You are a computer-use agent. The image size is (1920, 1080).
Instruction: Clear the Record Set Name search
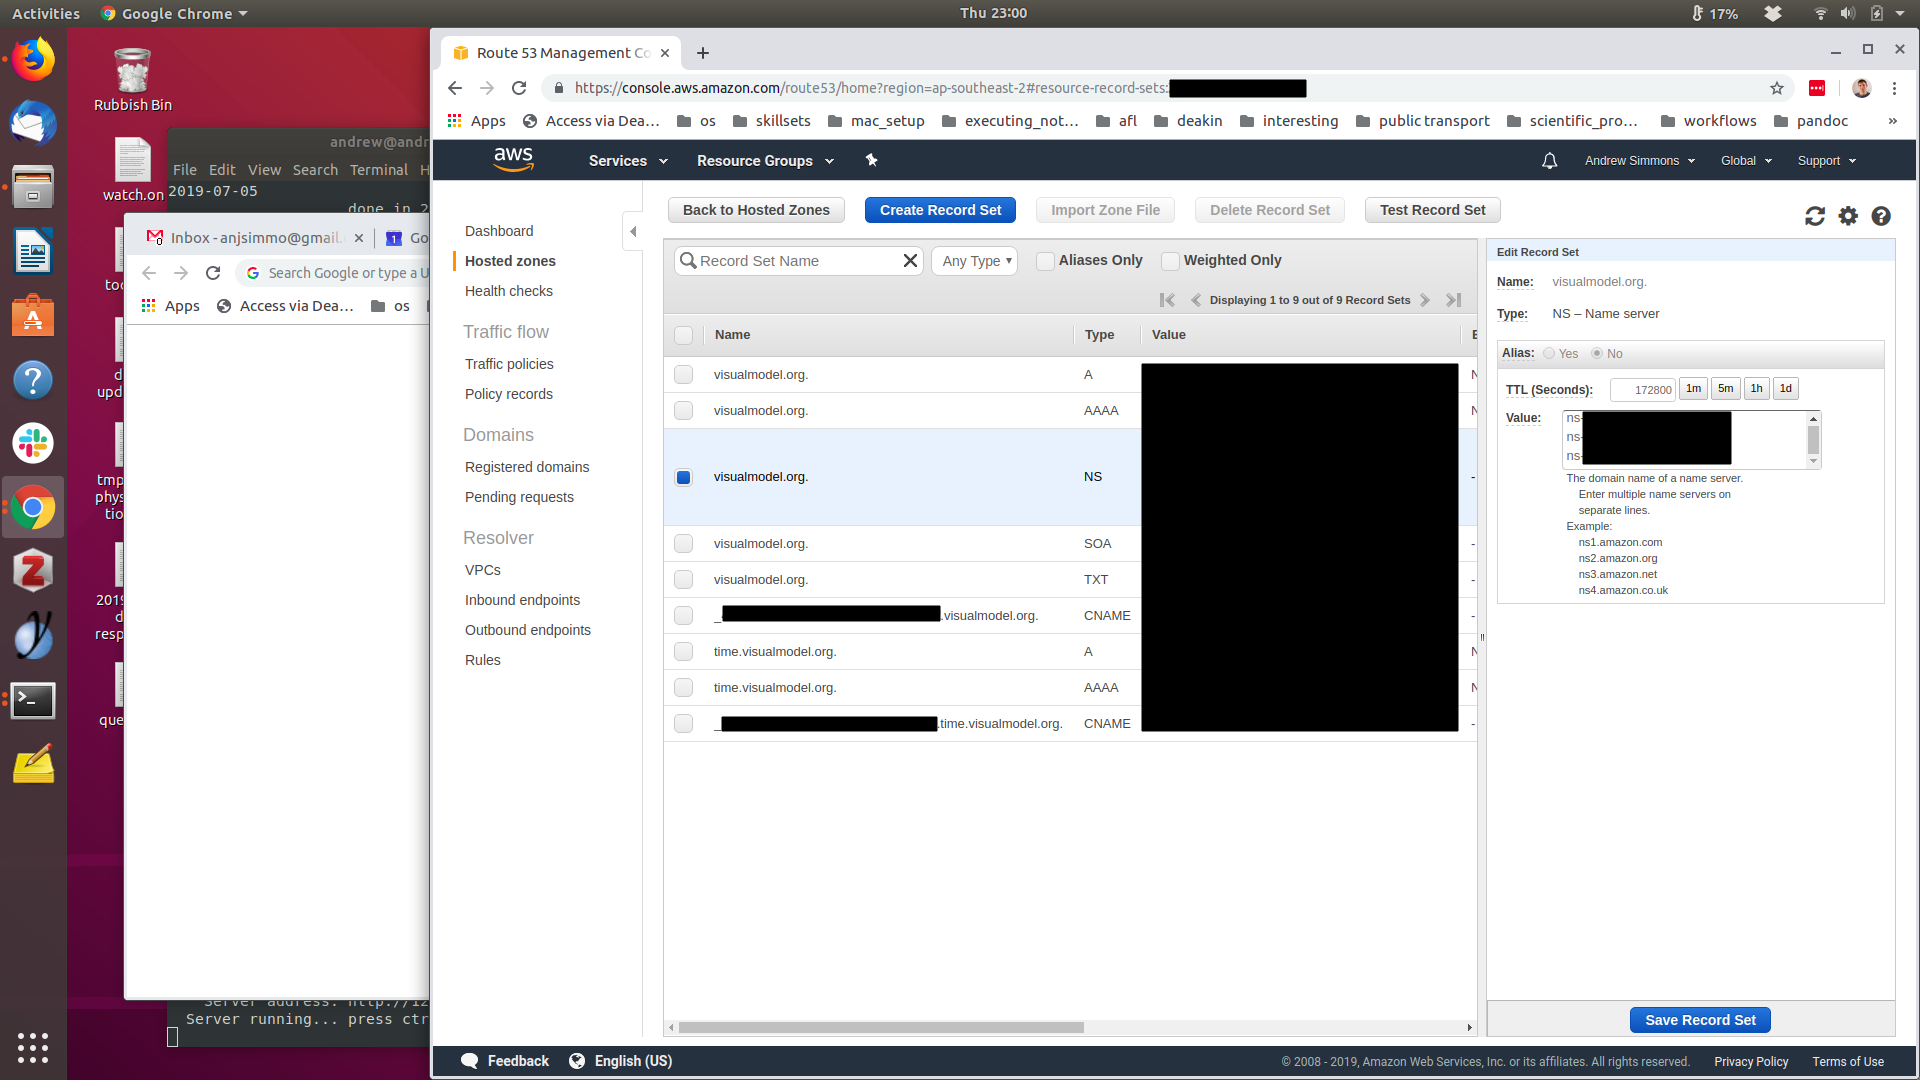click(910, 261)
